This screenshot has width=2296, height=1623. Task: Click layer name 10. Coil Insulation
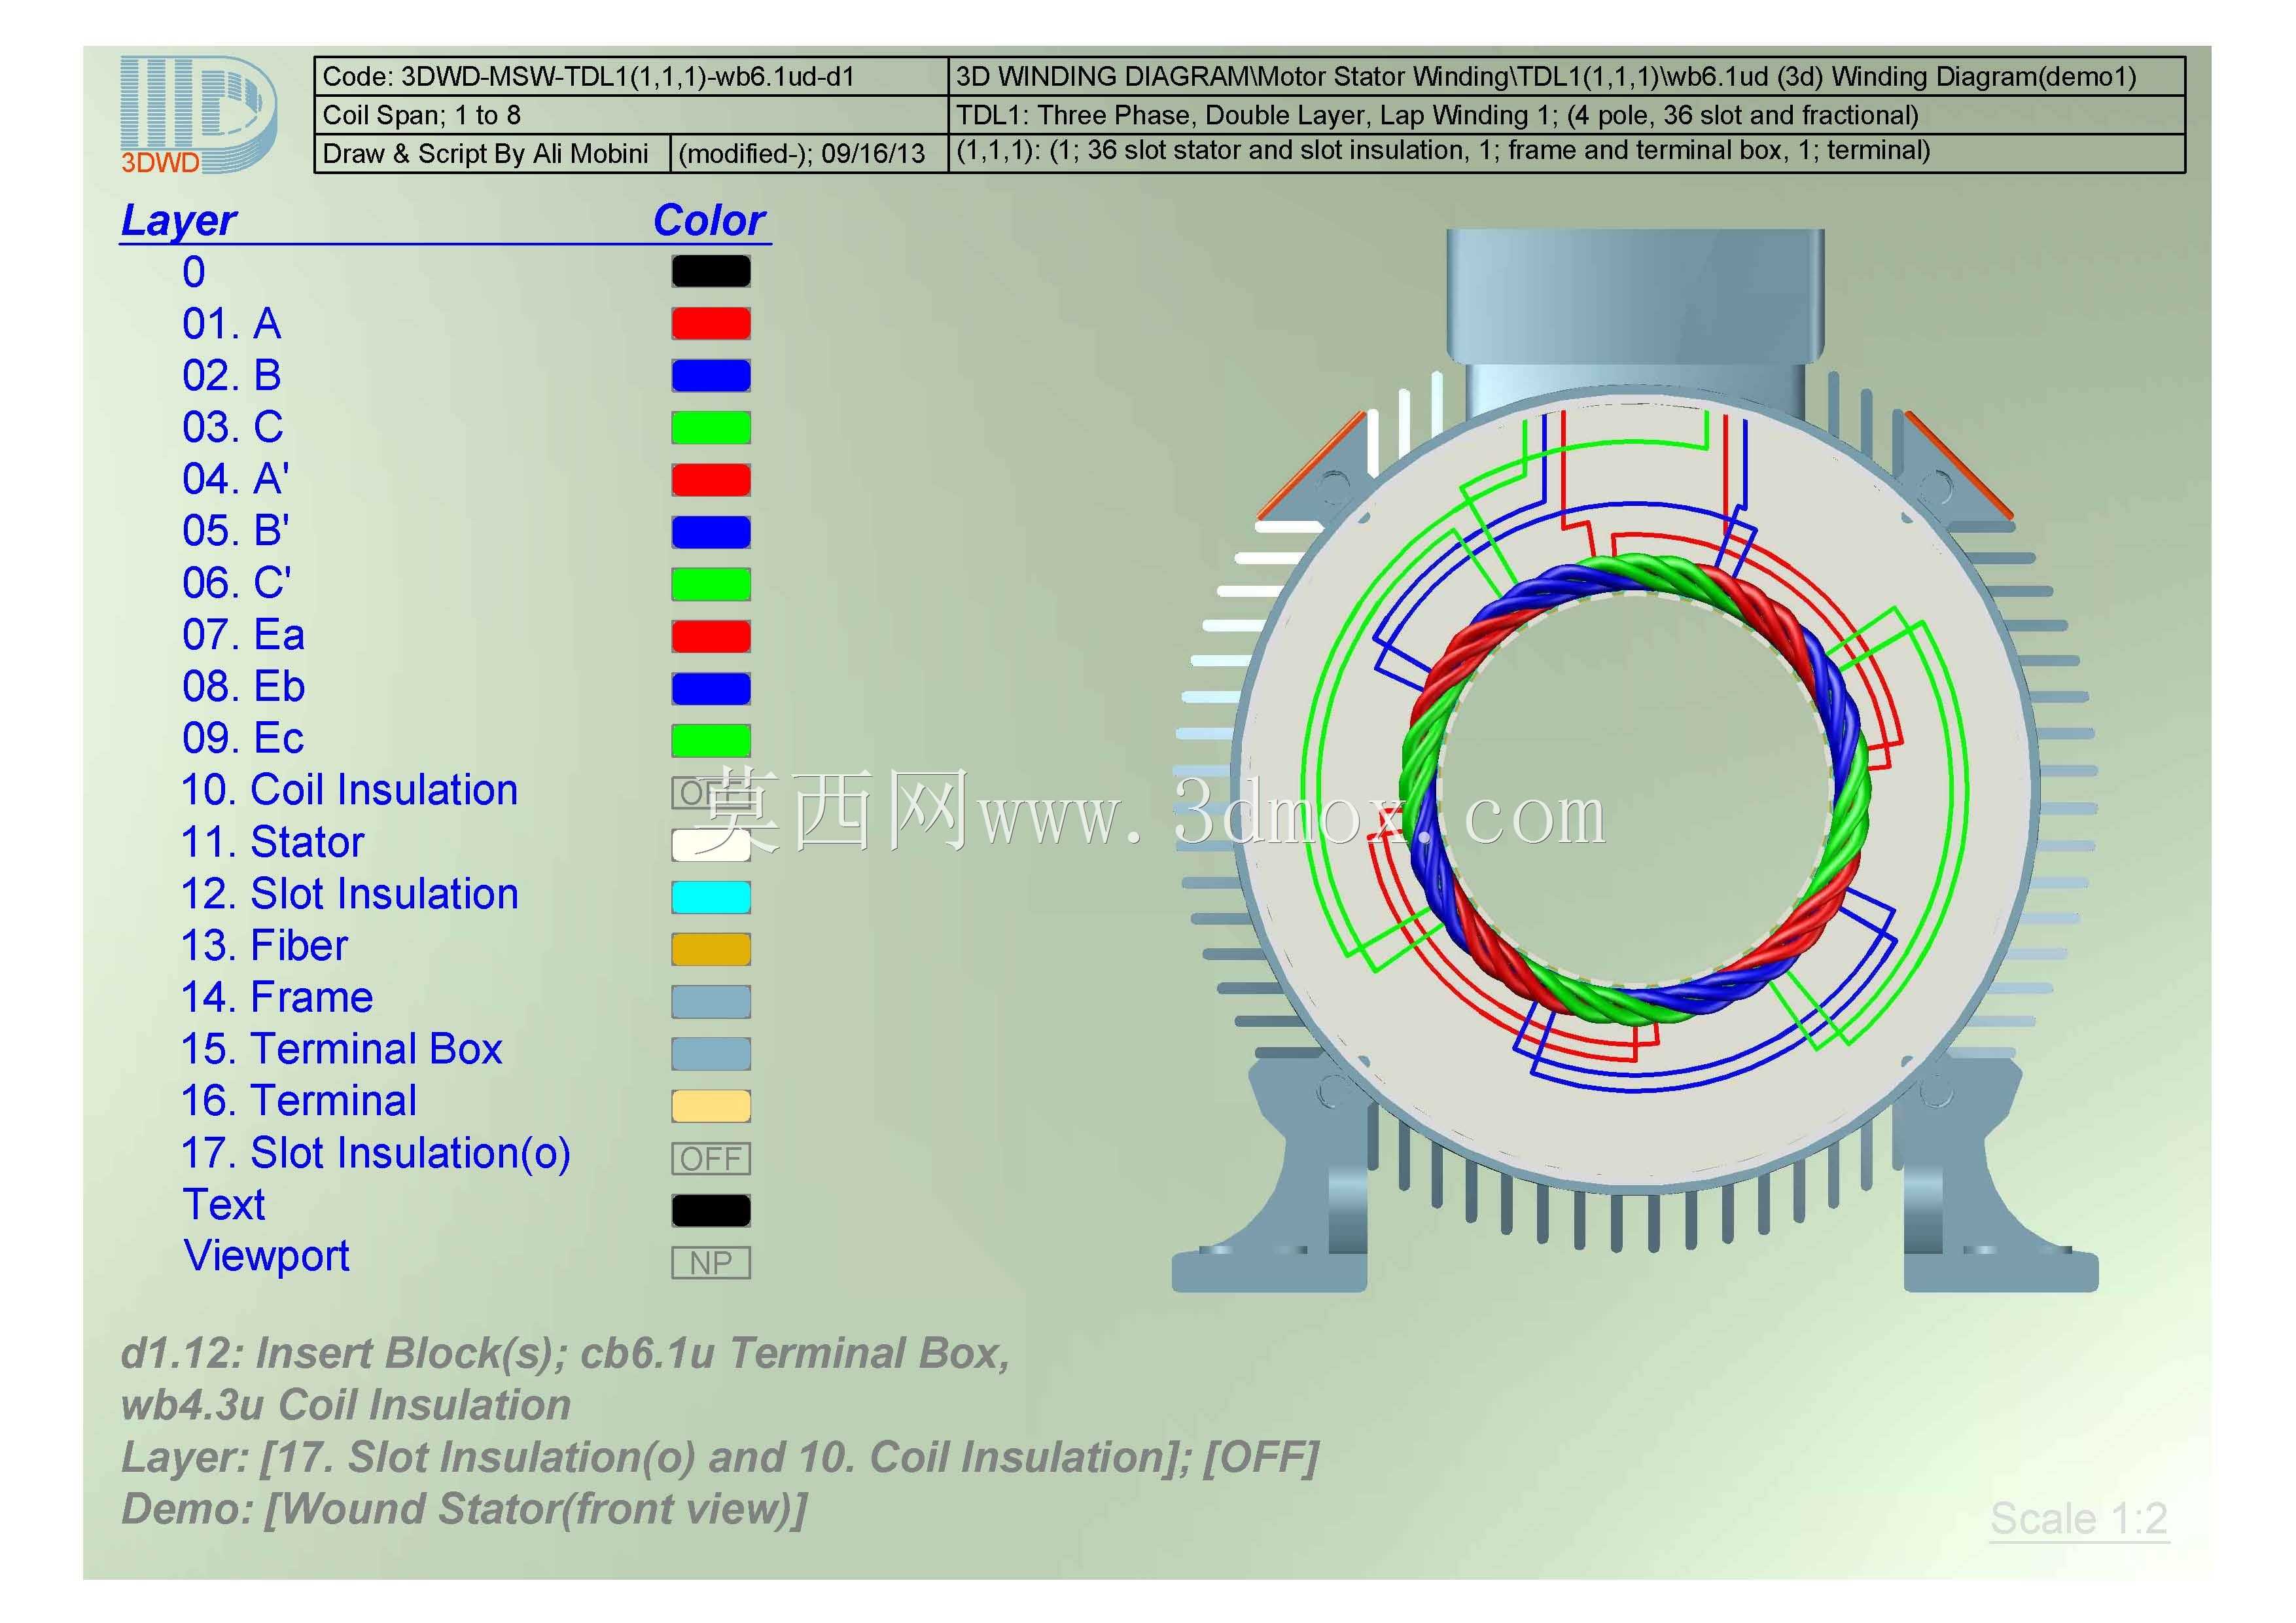coord(349,790)
